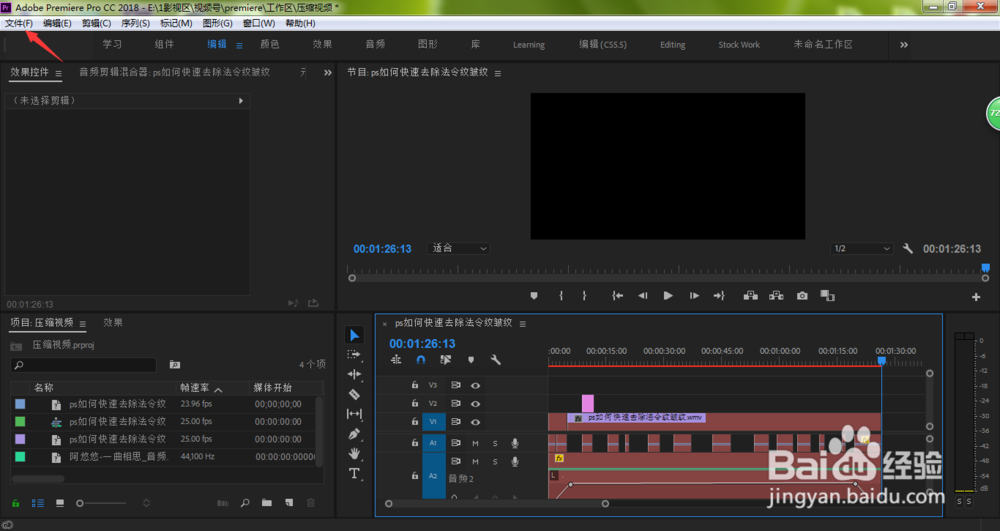
Task: Toggle V2 track output eye
Action: point(475,404)
